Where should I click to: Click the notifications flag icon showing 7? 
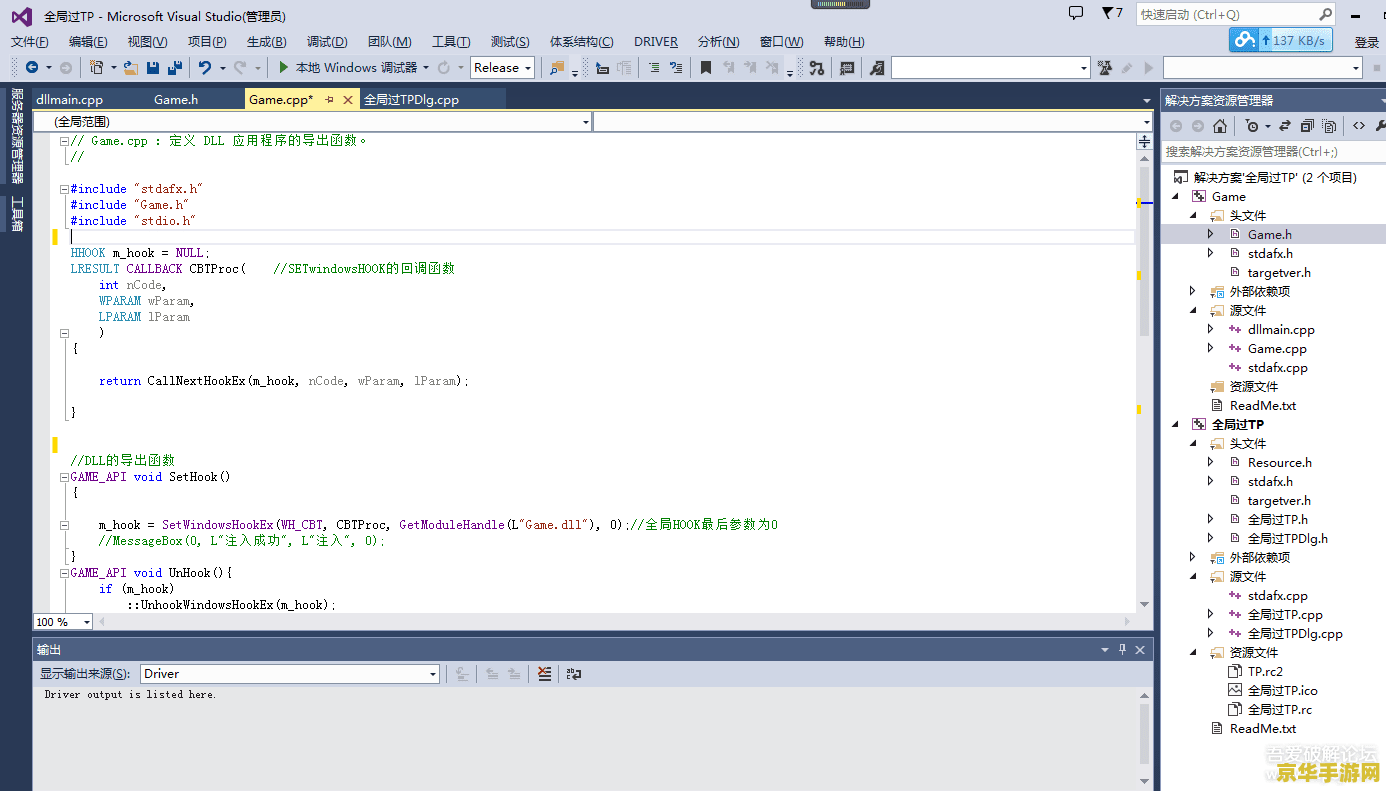coord(1112,13)
